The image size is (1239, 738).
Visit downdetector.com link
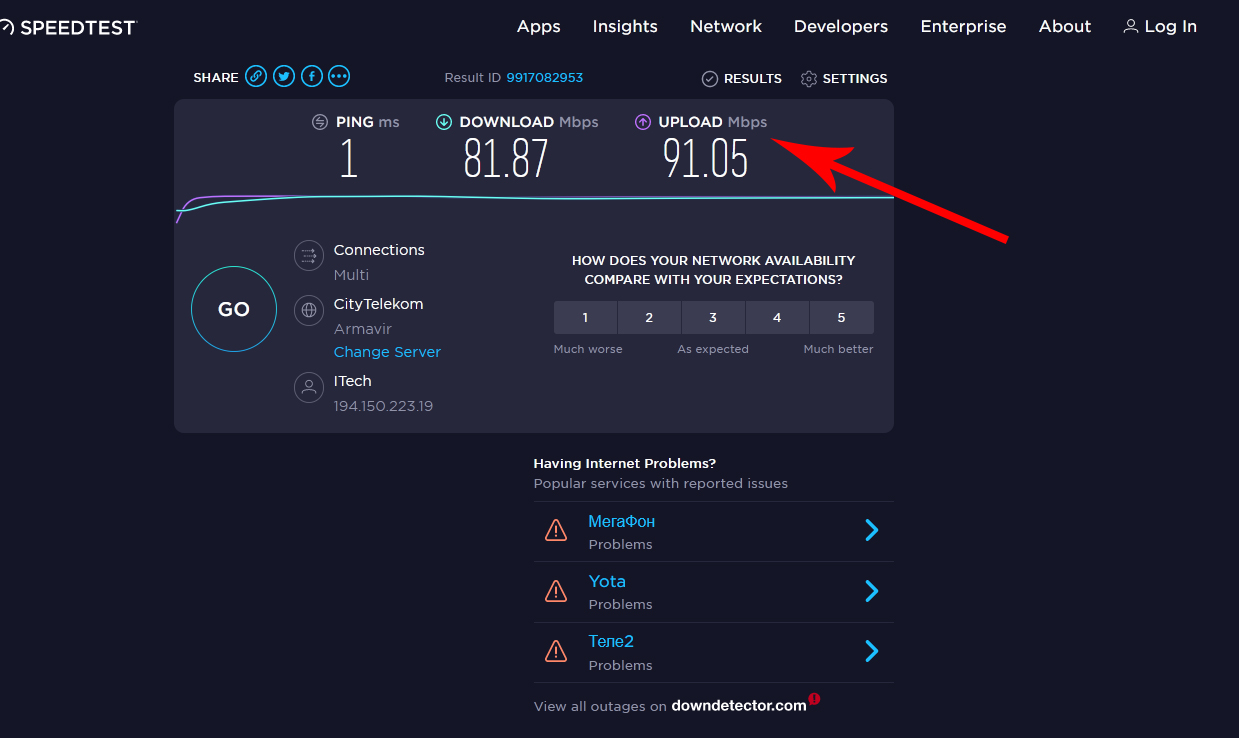tap(739, 706)
